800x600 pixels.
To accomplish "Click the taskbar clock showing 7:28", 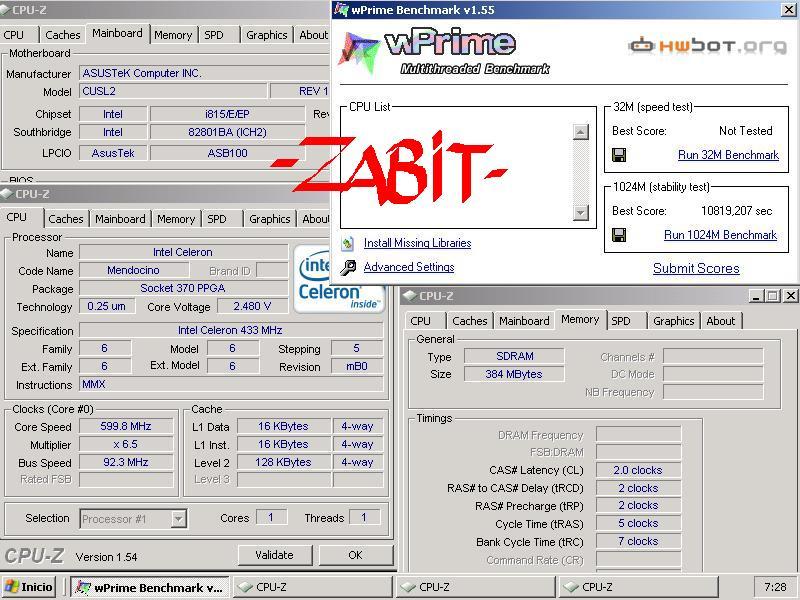I will coord(775,587).
